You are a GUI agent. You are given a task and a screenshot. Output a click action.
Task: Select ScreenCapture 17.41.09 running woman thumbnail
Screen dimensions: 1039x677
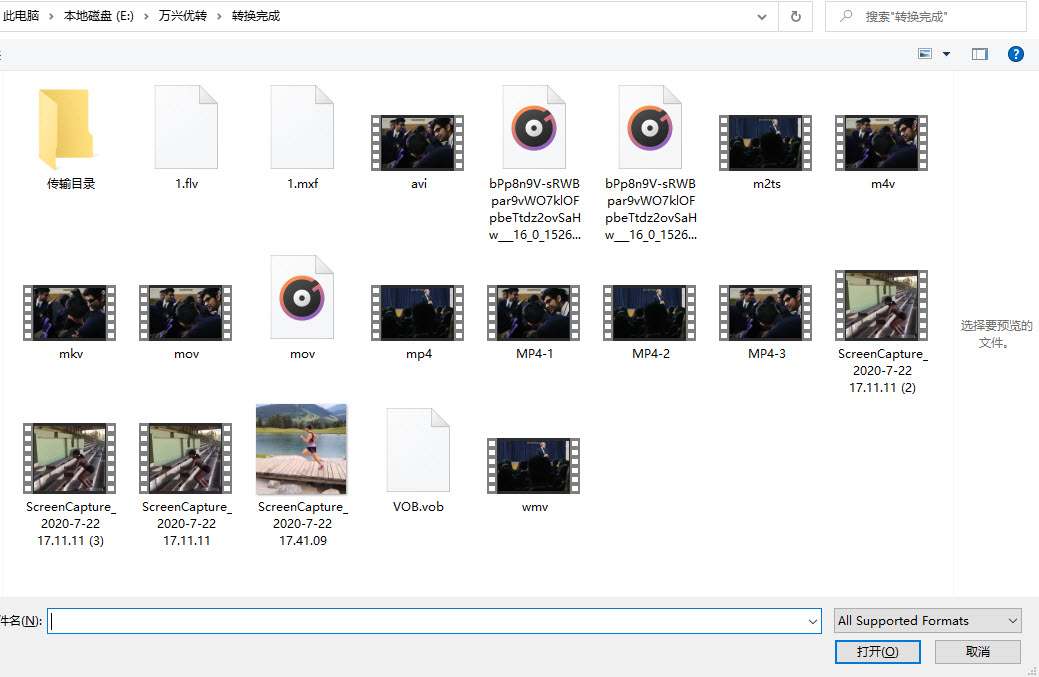point(302,449)
